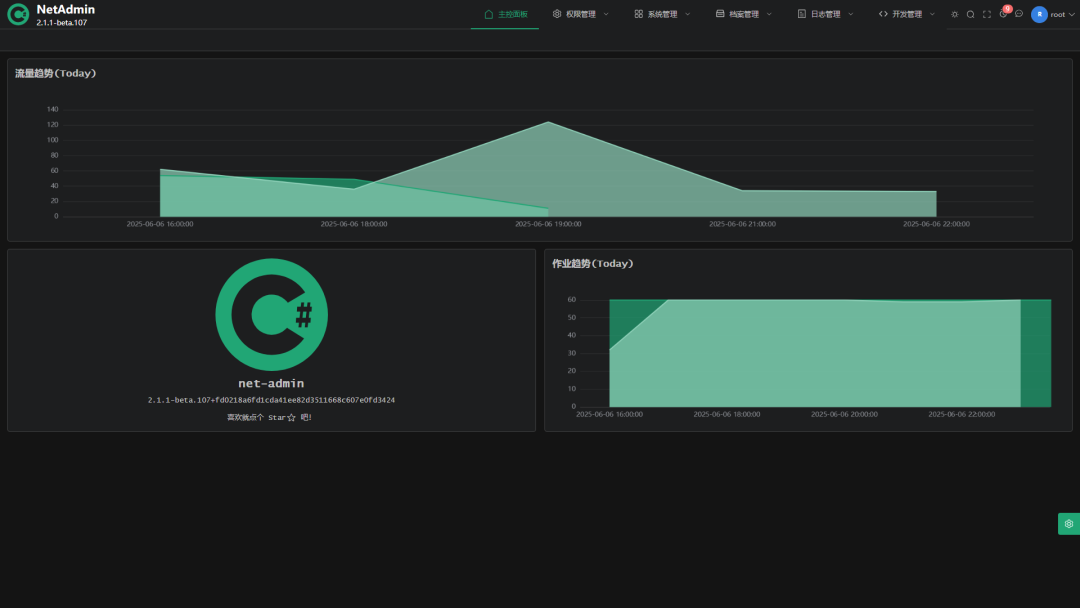The height and width of the screenshot is (608, 1080).
Task: Expand the 权限管理 dropdown menu
Action: (x=580, y=13)
